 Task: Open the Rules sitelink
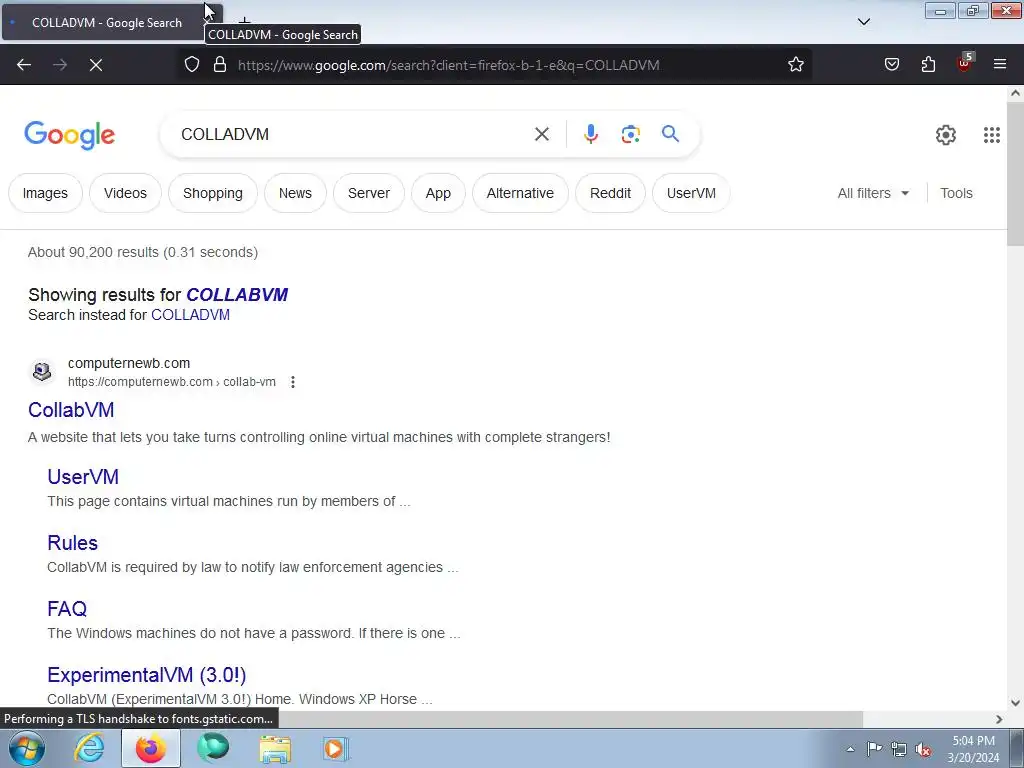point(72,543)
